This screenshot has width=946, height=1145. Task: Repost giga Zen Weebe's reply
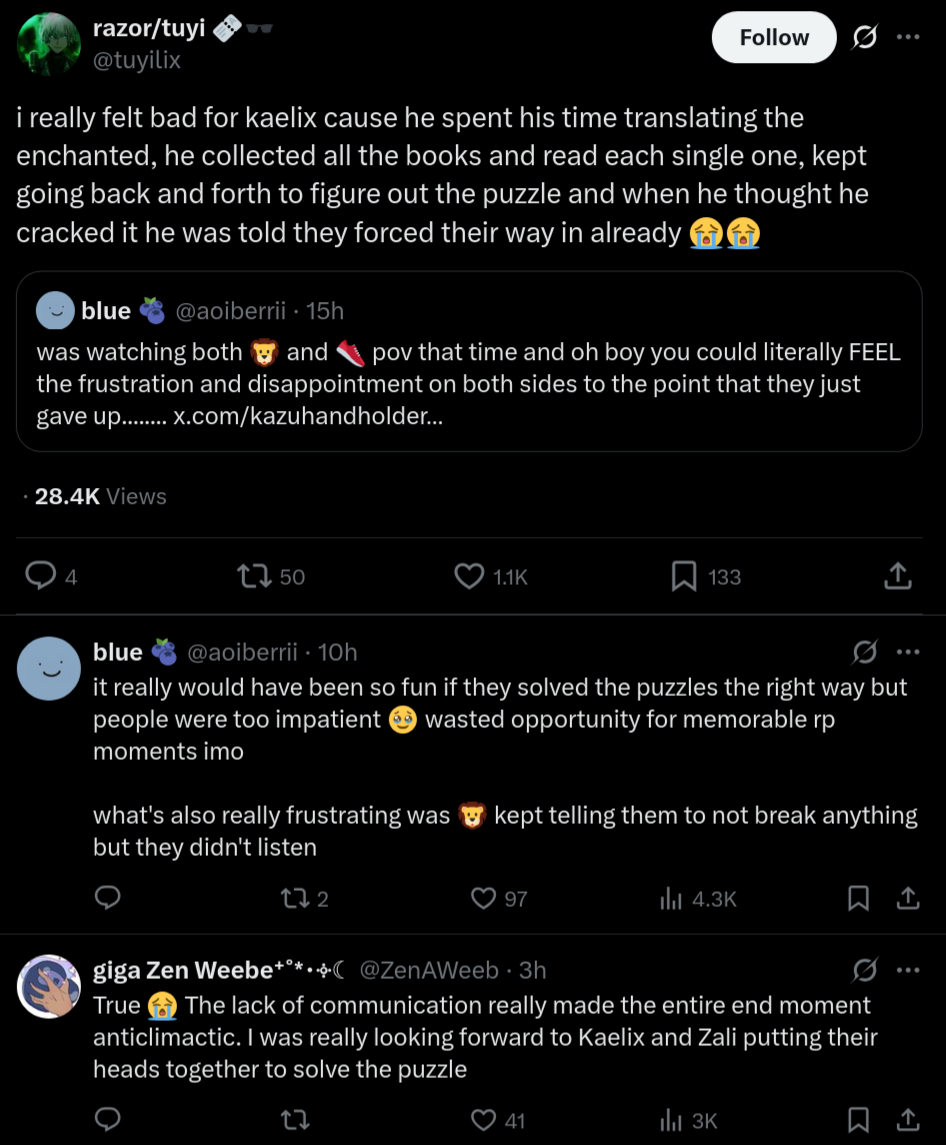(295, 1120)
